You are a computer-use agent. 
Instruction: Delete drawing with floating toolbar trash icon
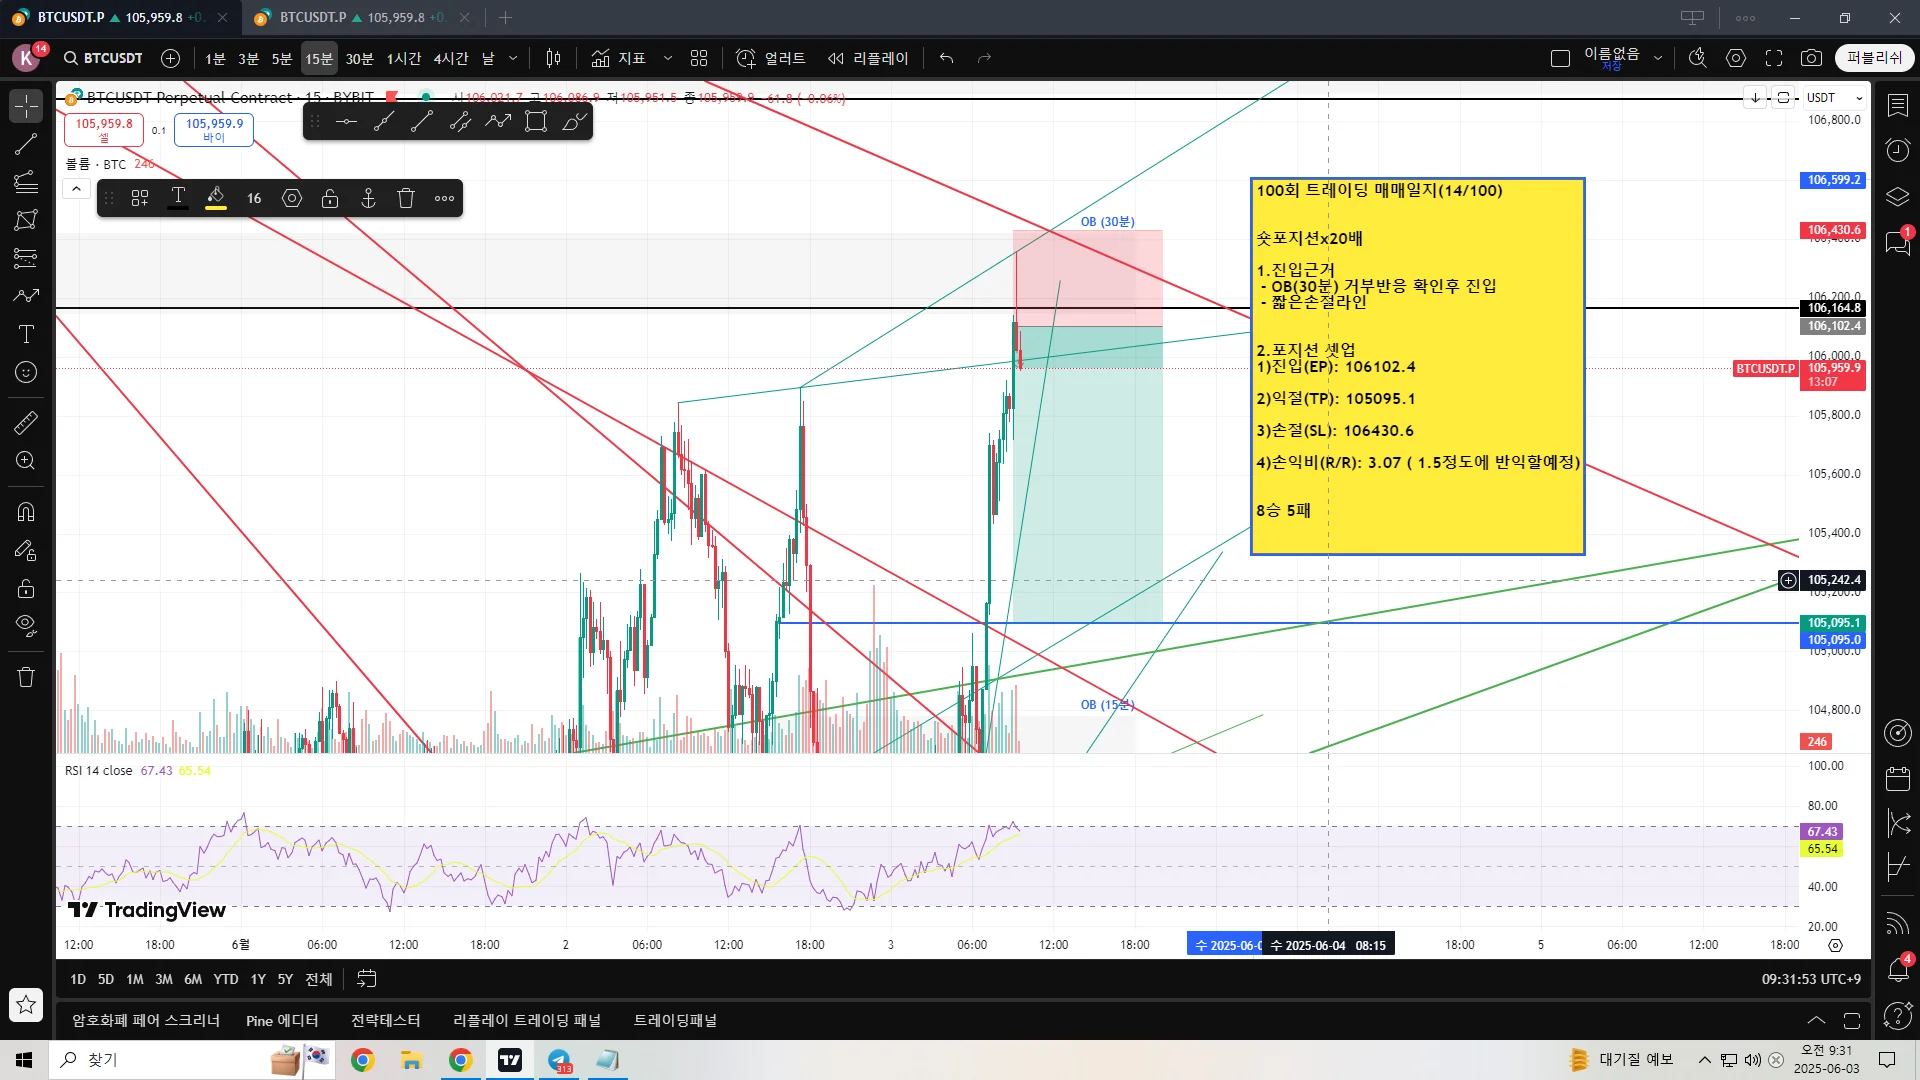pyautogui.click(x=406, y=198)
